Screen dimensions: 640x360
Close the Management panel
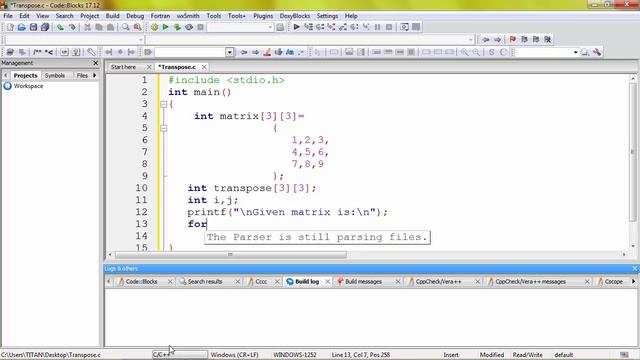click(96, 63)
